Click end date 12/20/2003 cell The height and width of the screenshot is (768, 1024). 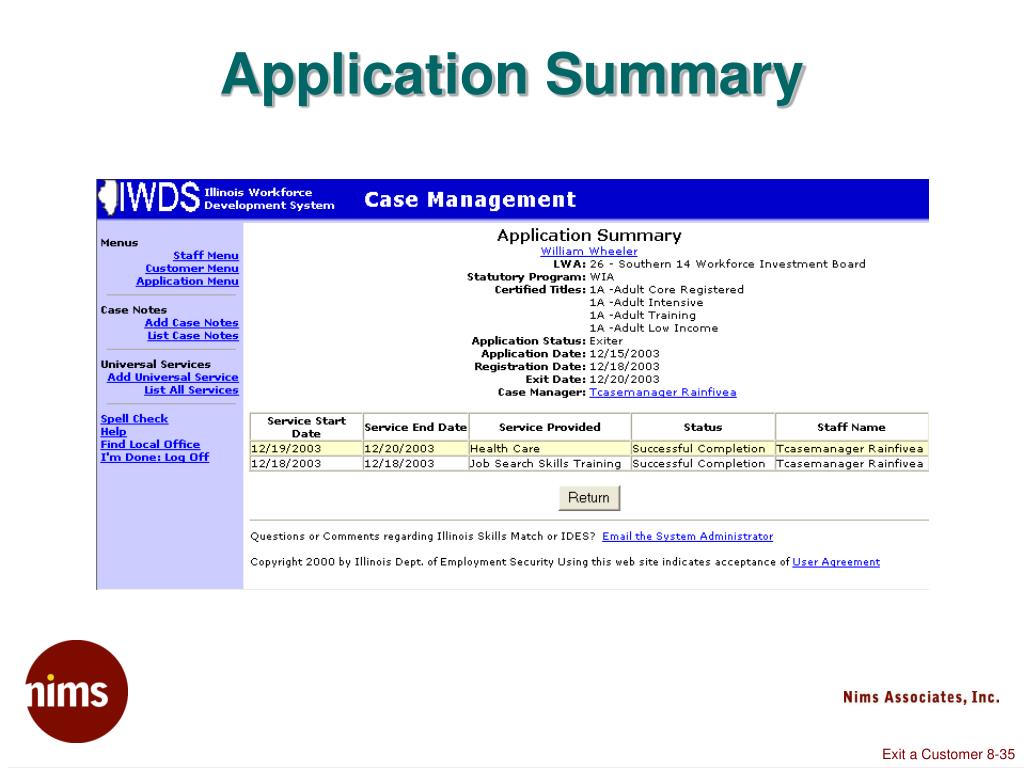416,449
